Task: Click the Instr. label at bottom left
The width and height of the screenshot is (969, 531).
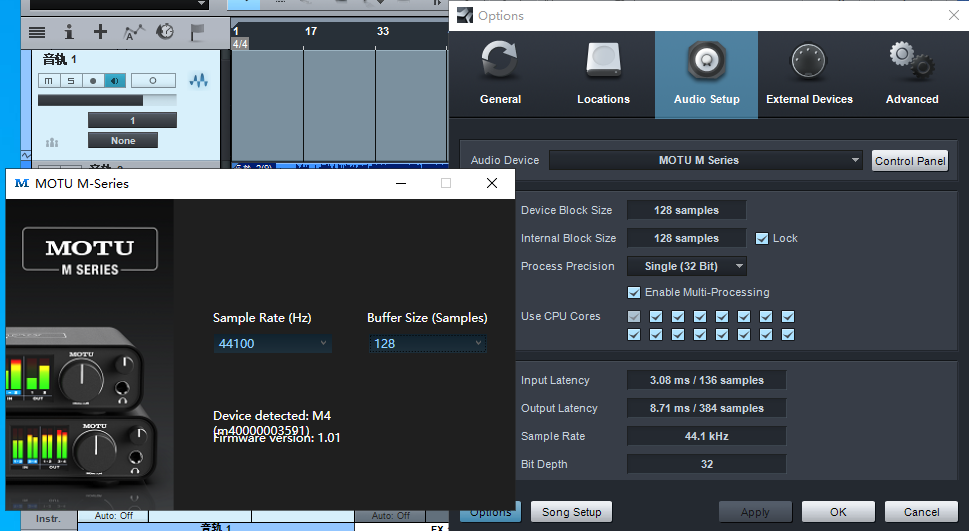Action: click(x=48, y=519)
